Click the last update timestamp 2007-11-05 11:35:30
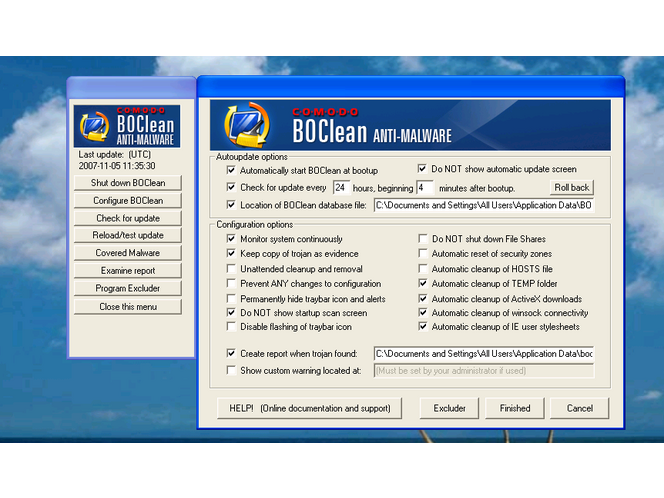The width and height of the screenshot is (664, 498). click(117, 166)
